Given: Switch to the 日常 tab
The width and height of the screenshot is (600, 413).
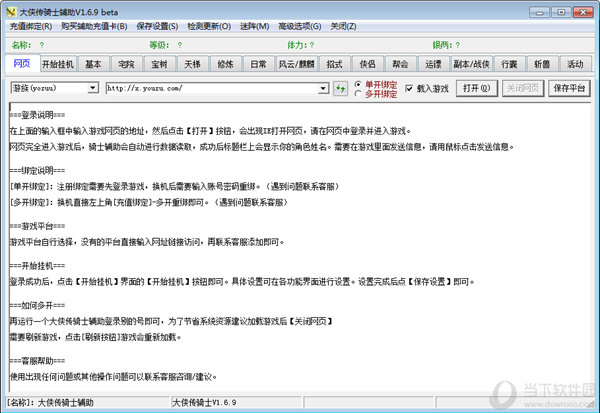Looking at the screenshot, I should pos(258,64).
